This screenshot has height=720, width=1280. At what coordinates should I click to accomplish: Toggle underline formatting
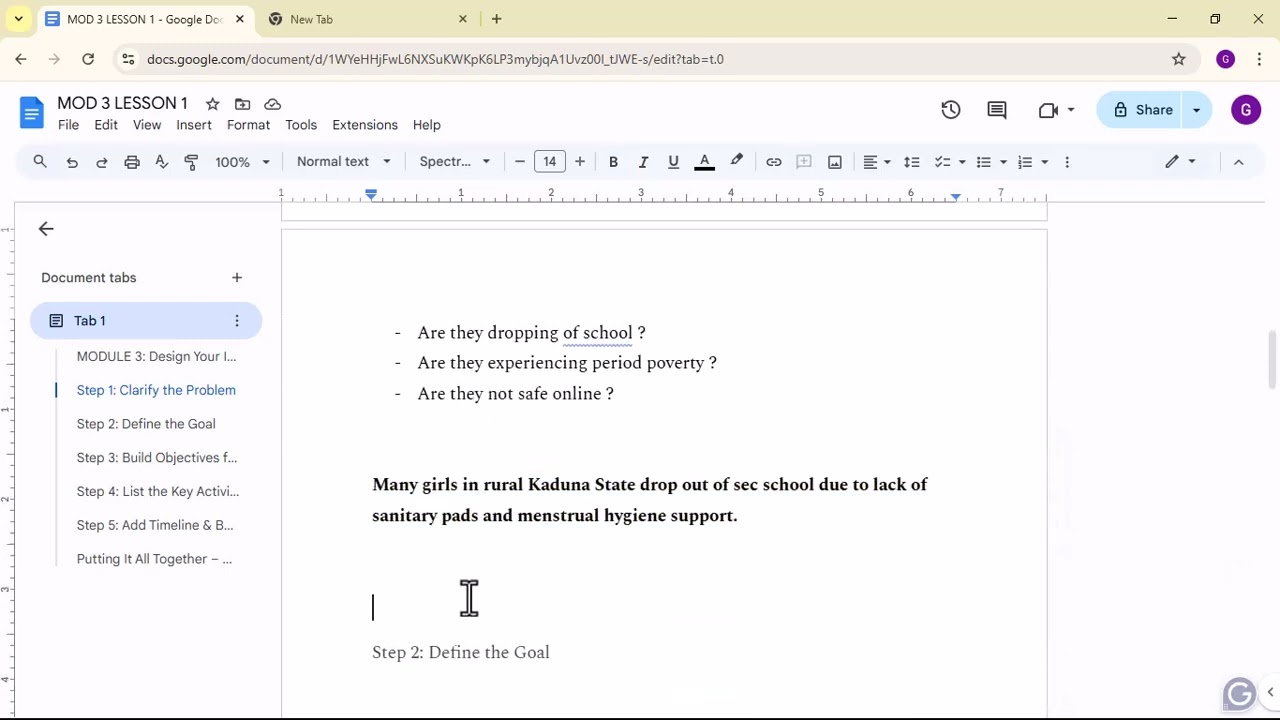(673, 162)
